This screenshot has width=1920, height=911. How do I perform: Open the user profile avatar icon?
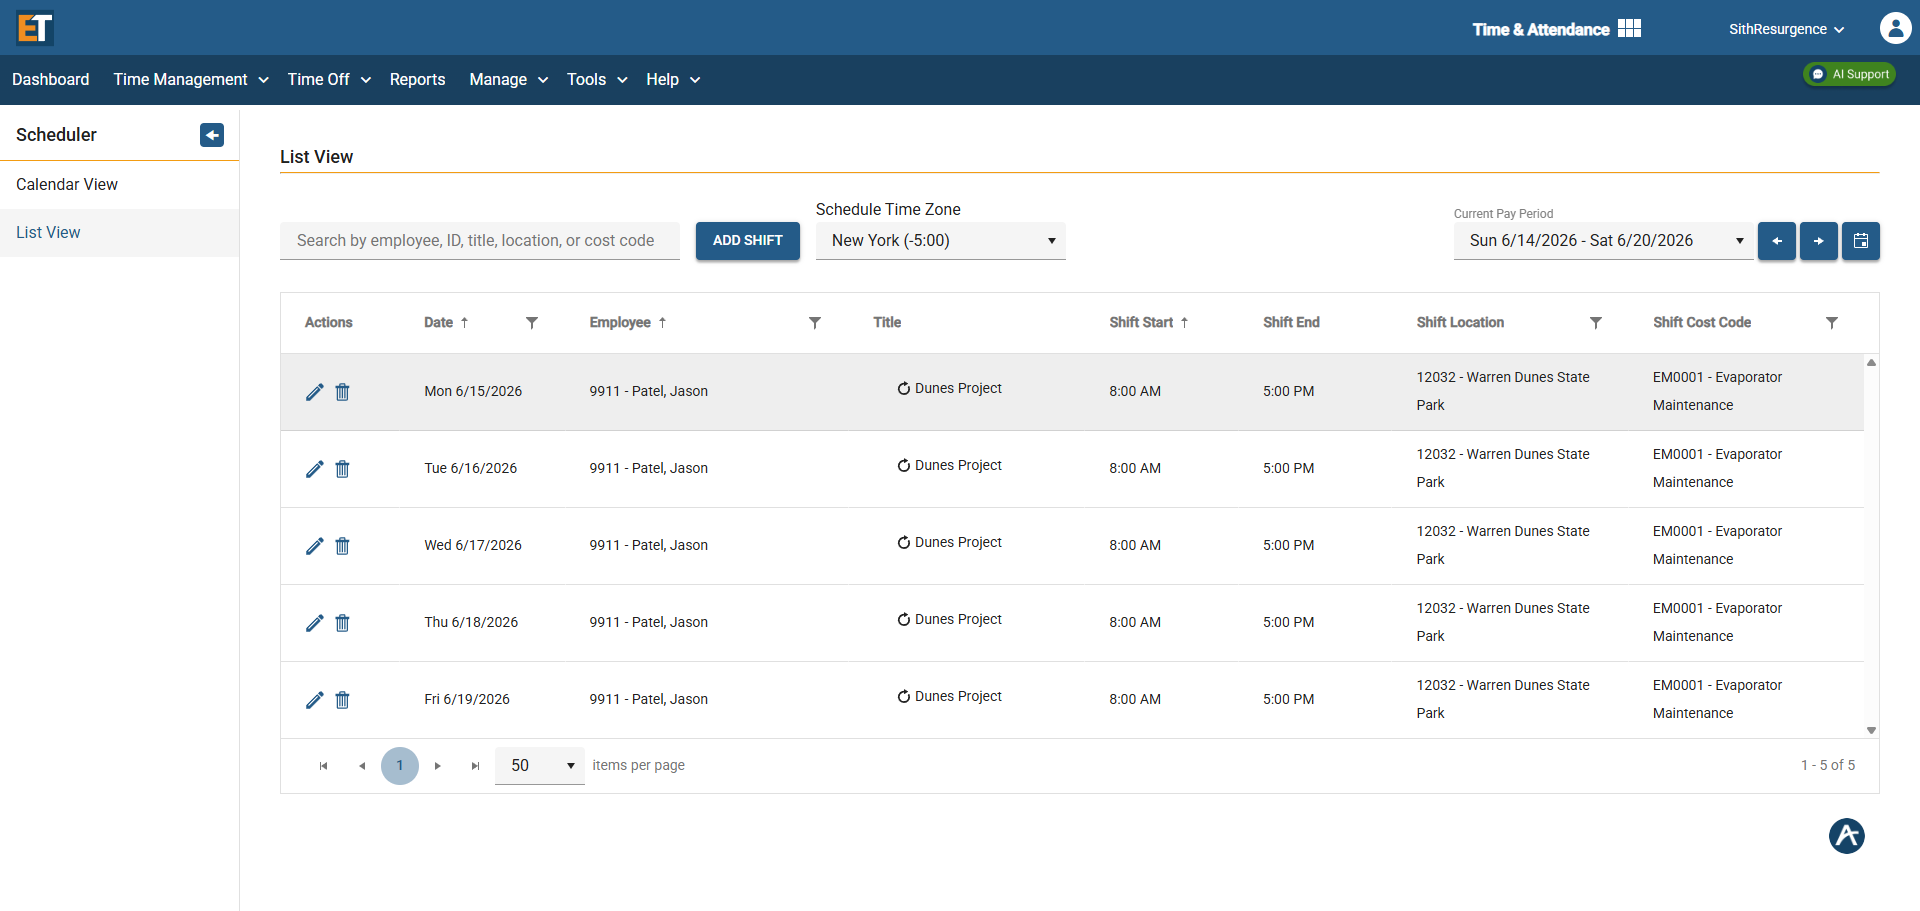click(1895, 28)
